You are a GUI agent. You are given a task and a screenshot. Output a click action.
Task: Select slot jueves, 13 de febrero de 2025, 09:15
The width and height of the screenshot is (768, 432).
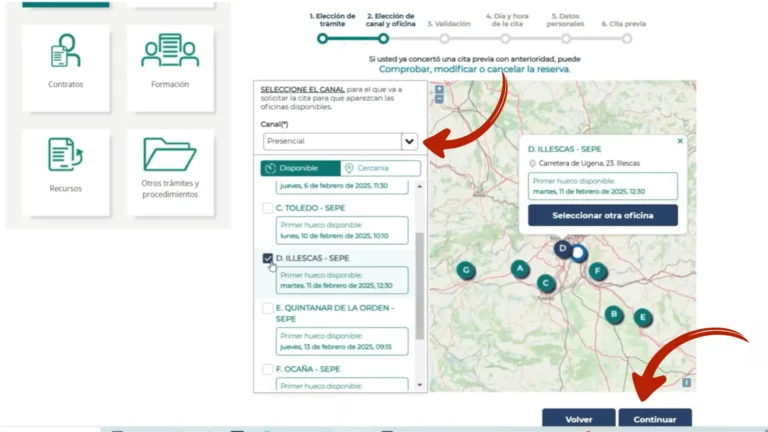pos(342,341)
